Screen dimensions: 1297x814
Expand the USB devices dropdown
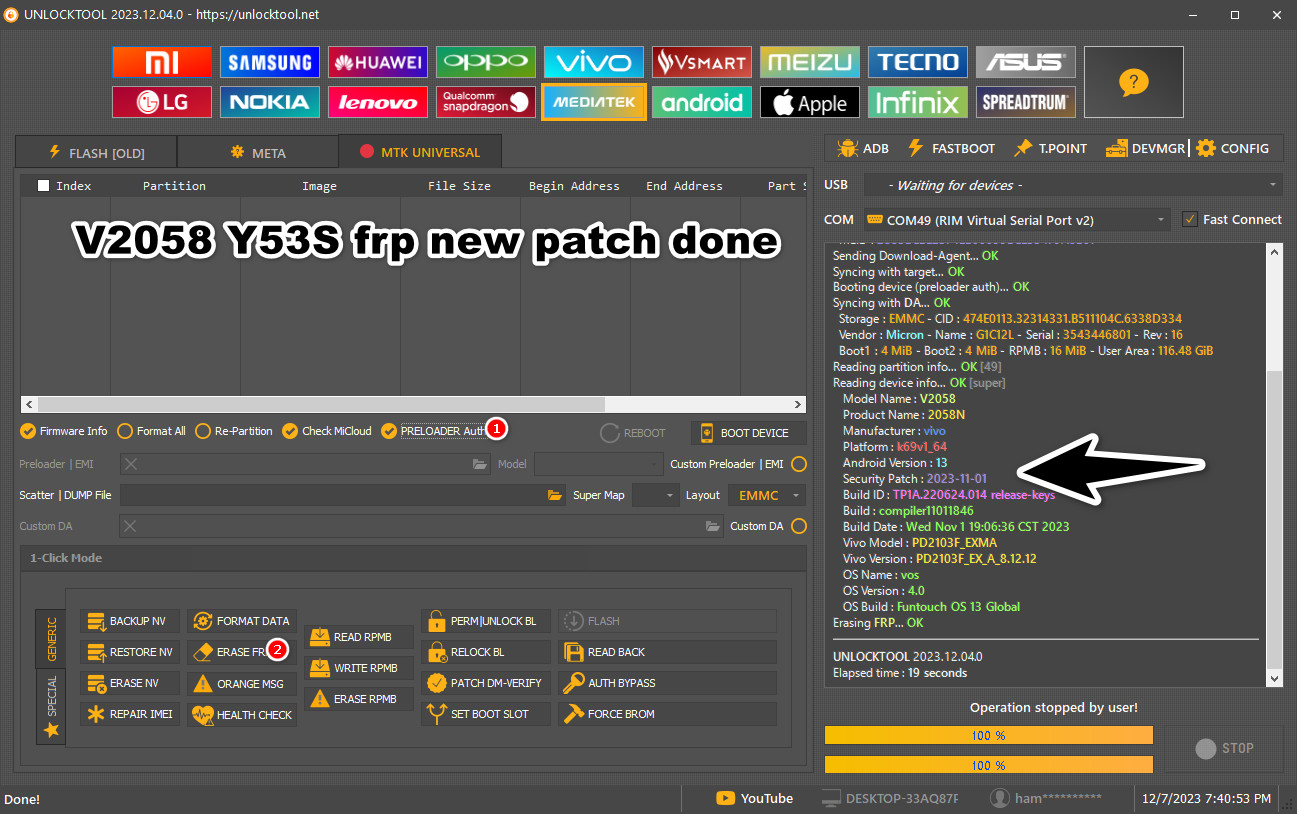point(1072,185)
